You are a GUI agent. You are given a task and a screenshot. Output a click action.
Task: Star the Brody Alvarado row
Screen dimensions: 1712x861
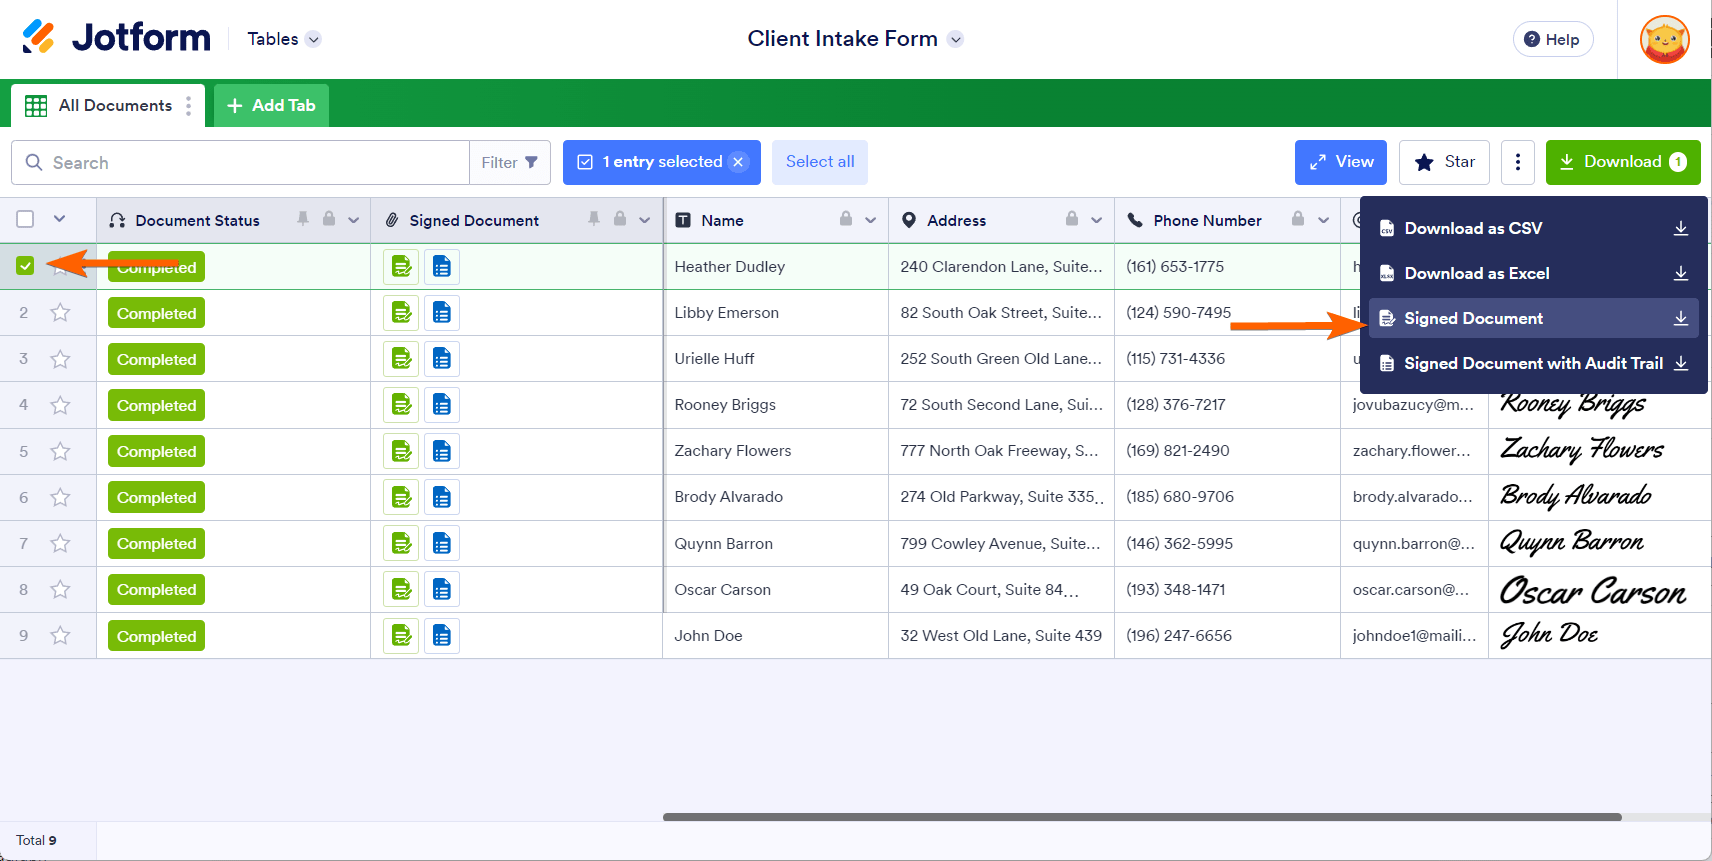(x=61, y=497)
